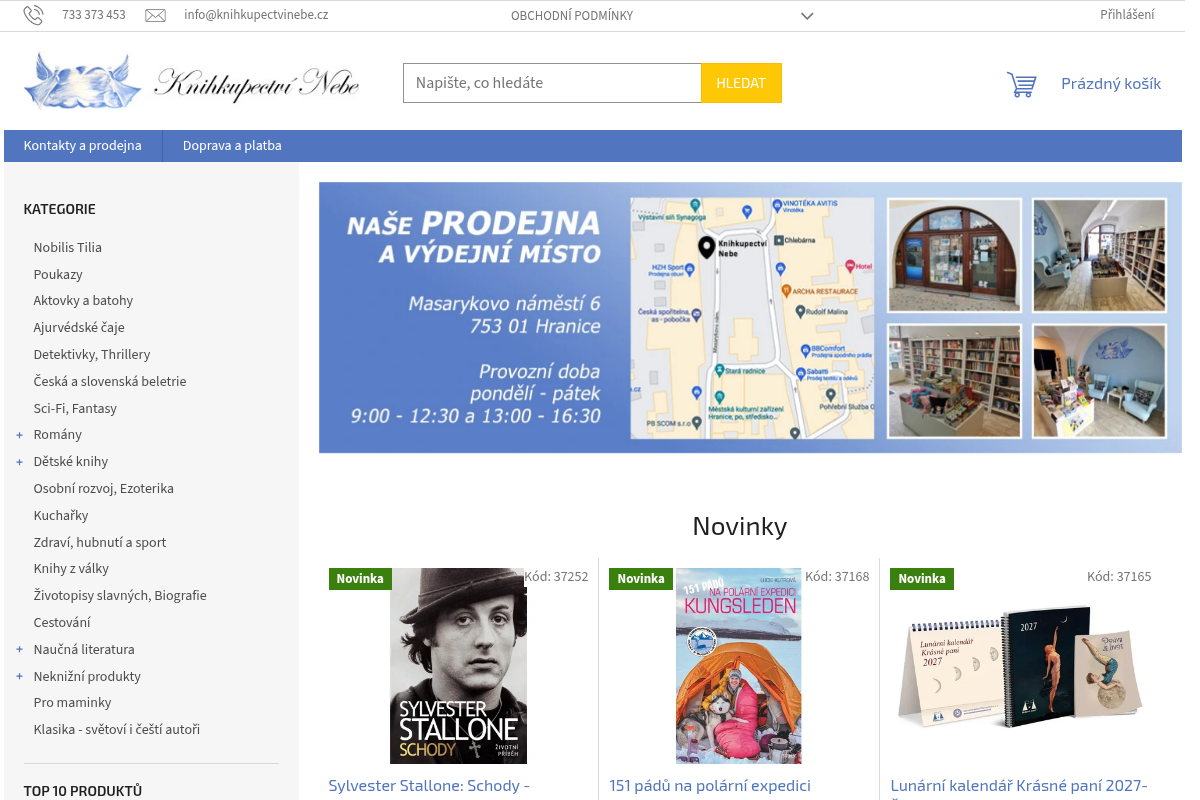Open the Lunární kalendář product image

click(x=1020, y=666)
